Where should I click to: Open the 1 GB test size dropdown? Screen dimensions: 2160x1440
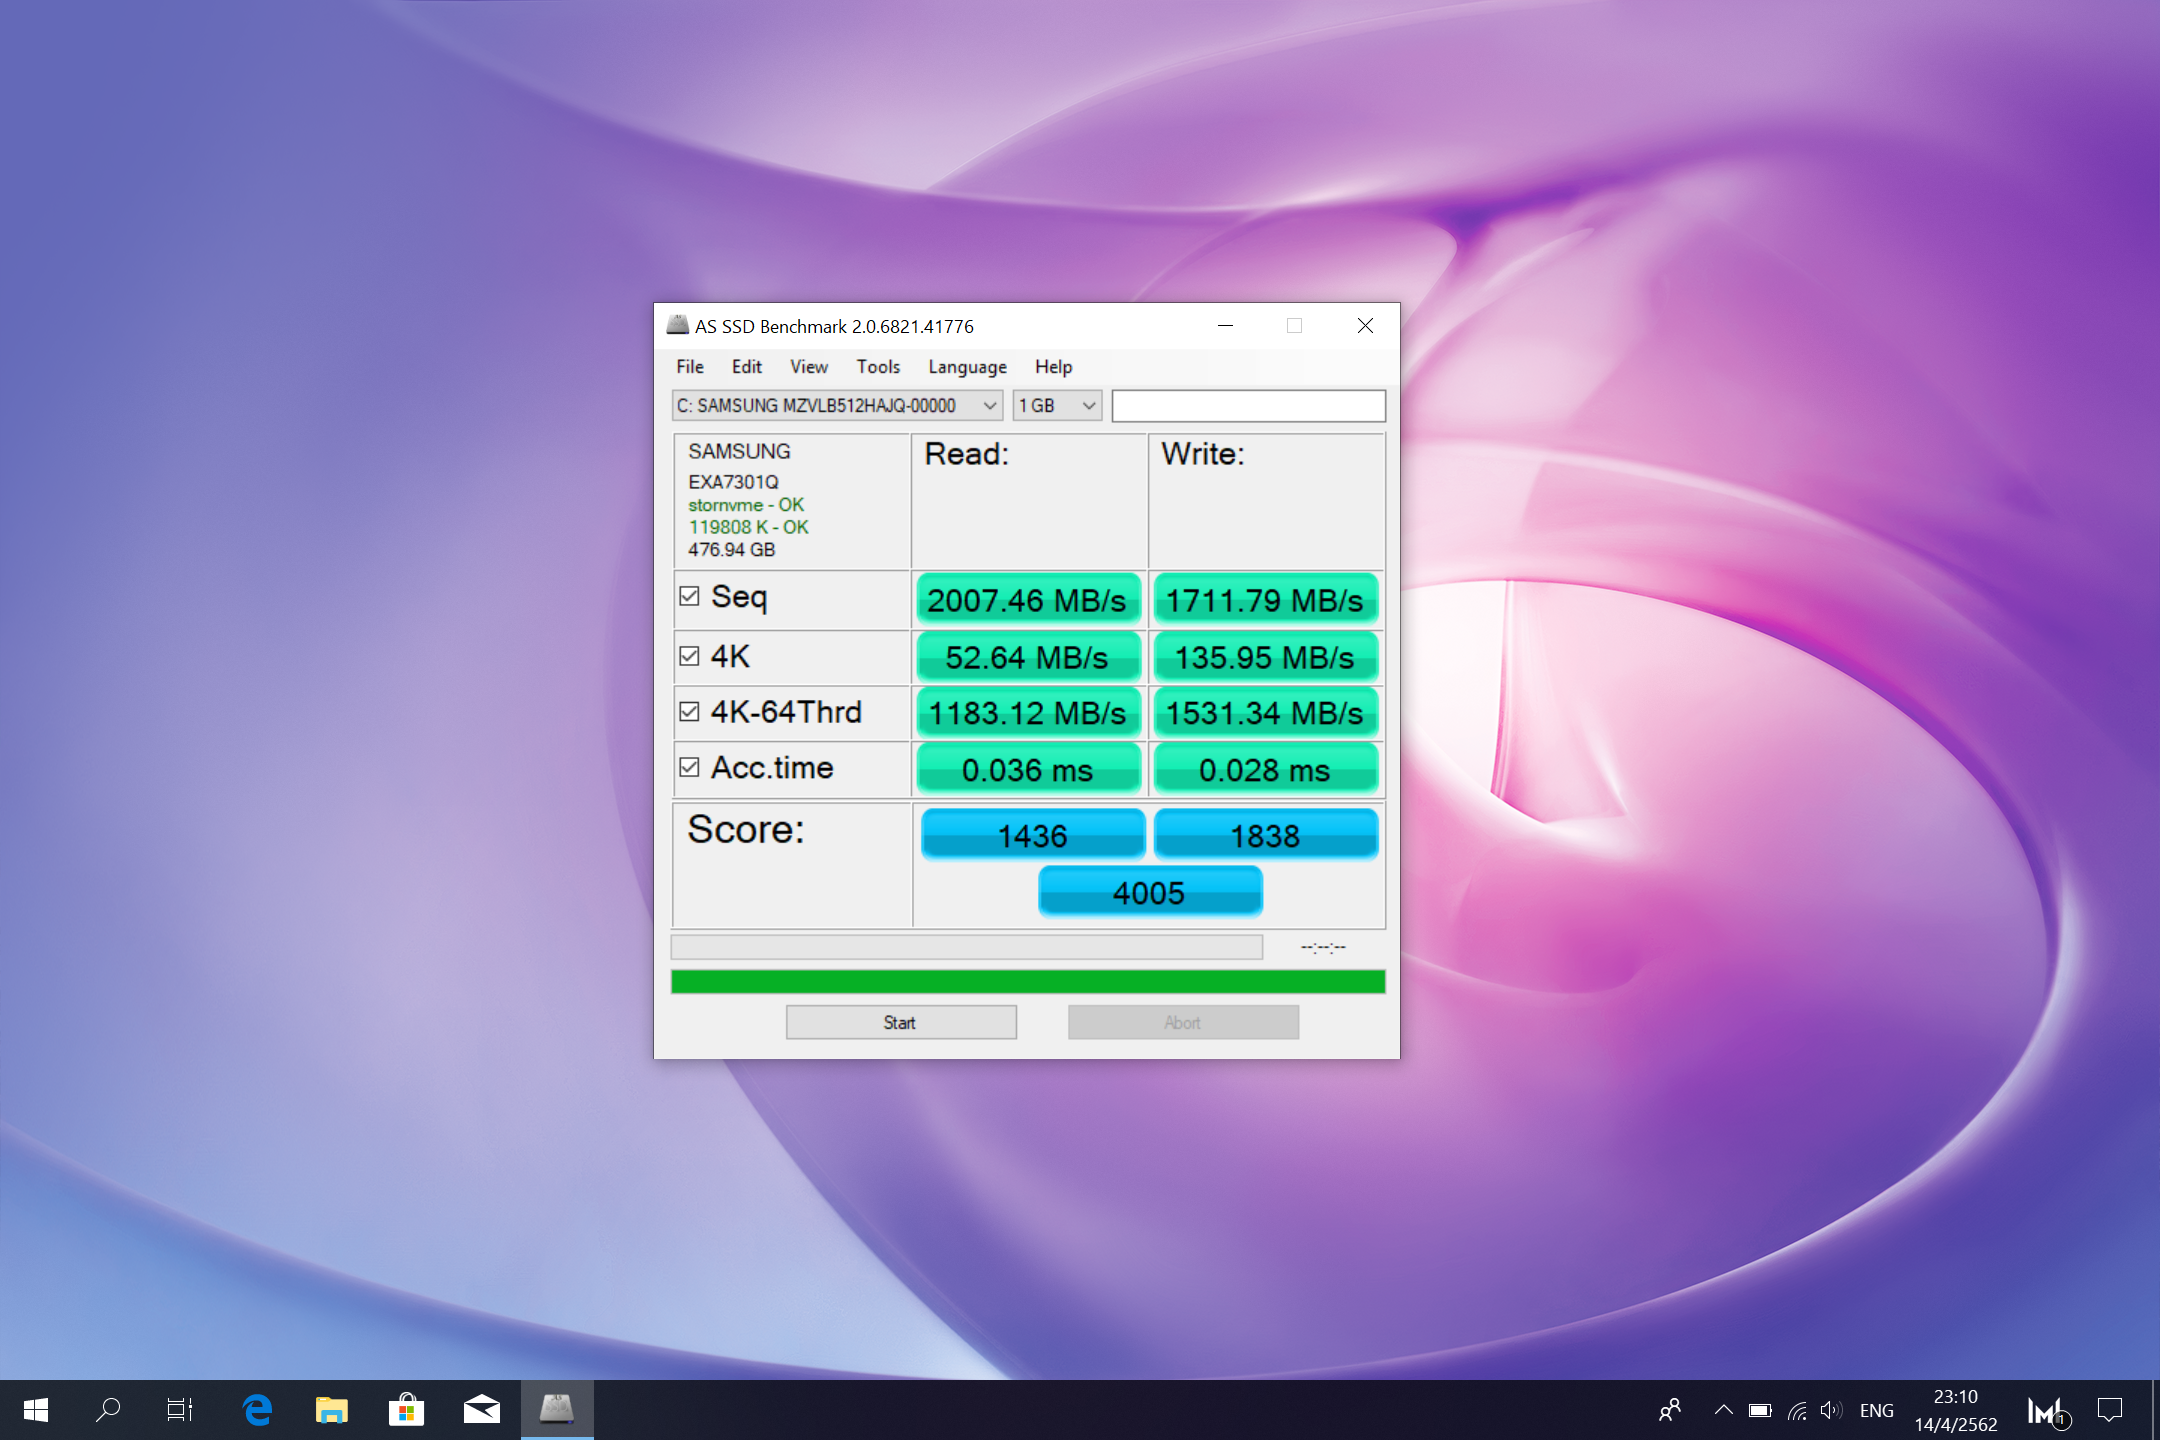tap(1057, 405)
